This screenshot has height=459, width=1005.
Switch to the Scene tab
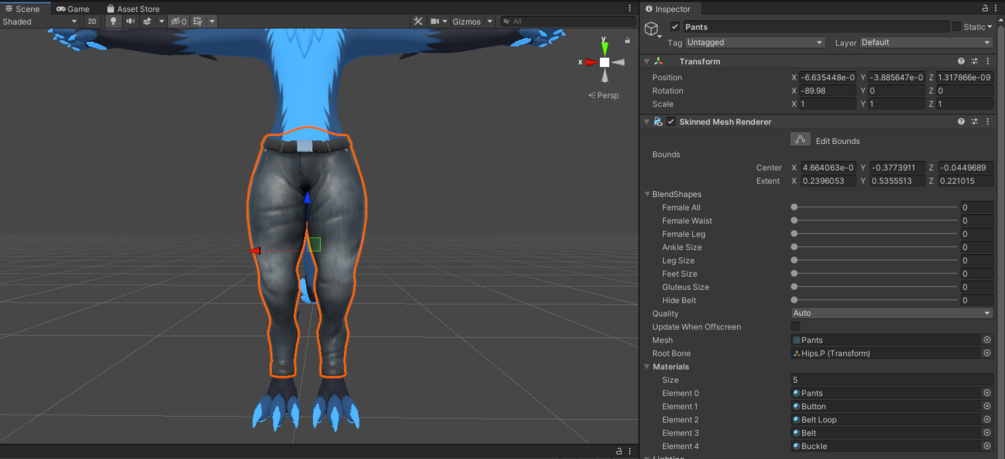pyautogui.click(x=22, y=9)
